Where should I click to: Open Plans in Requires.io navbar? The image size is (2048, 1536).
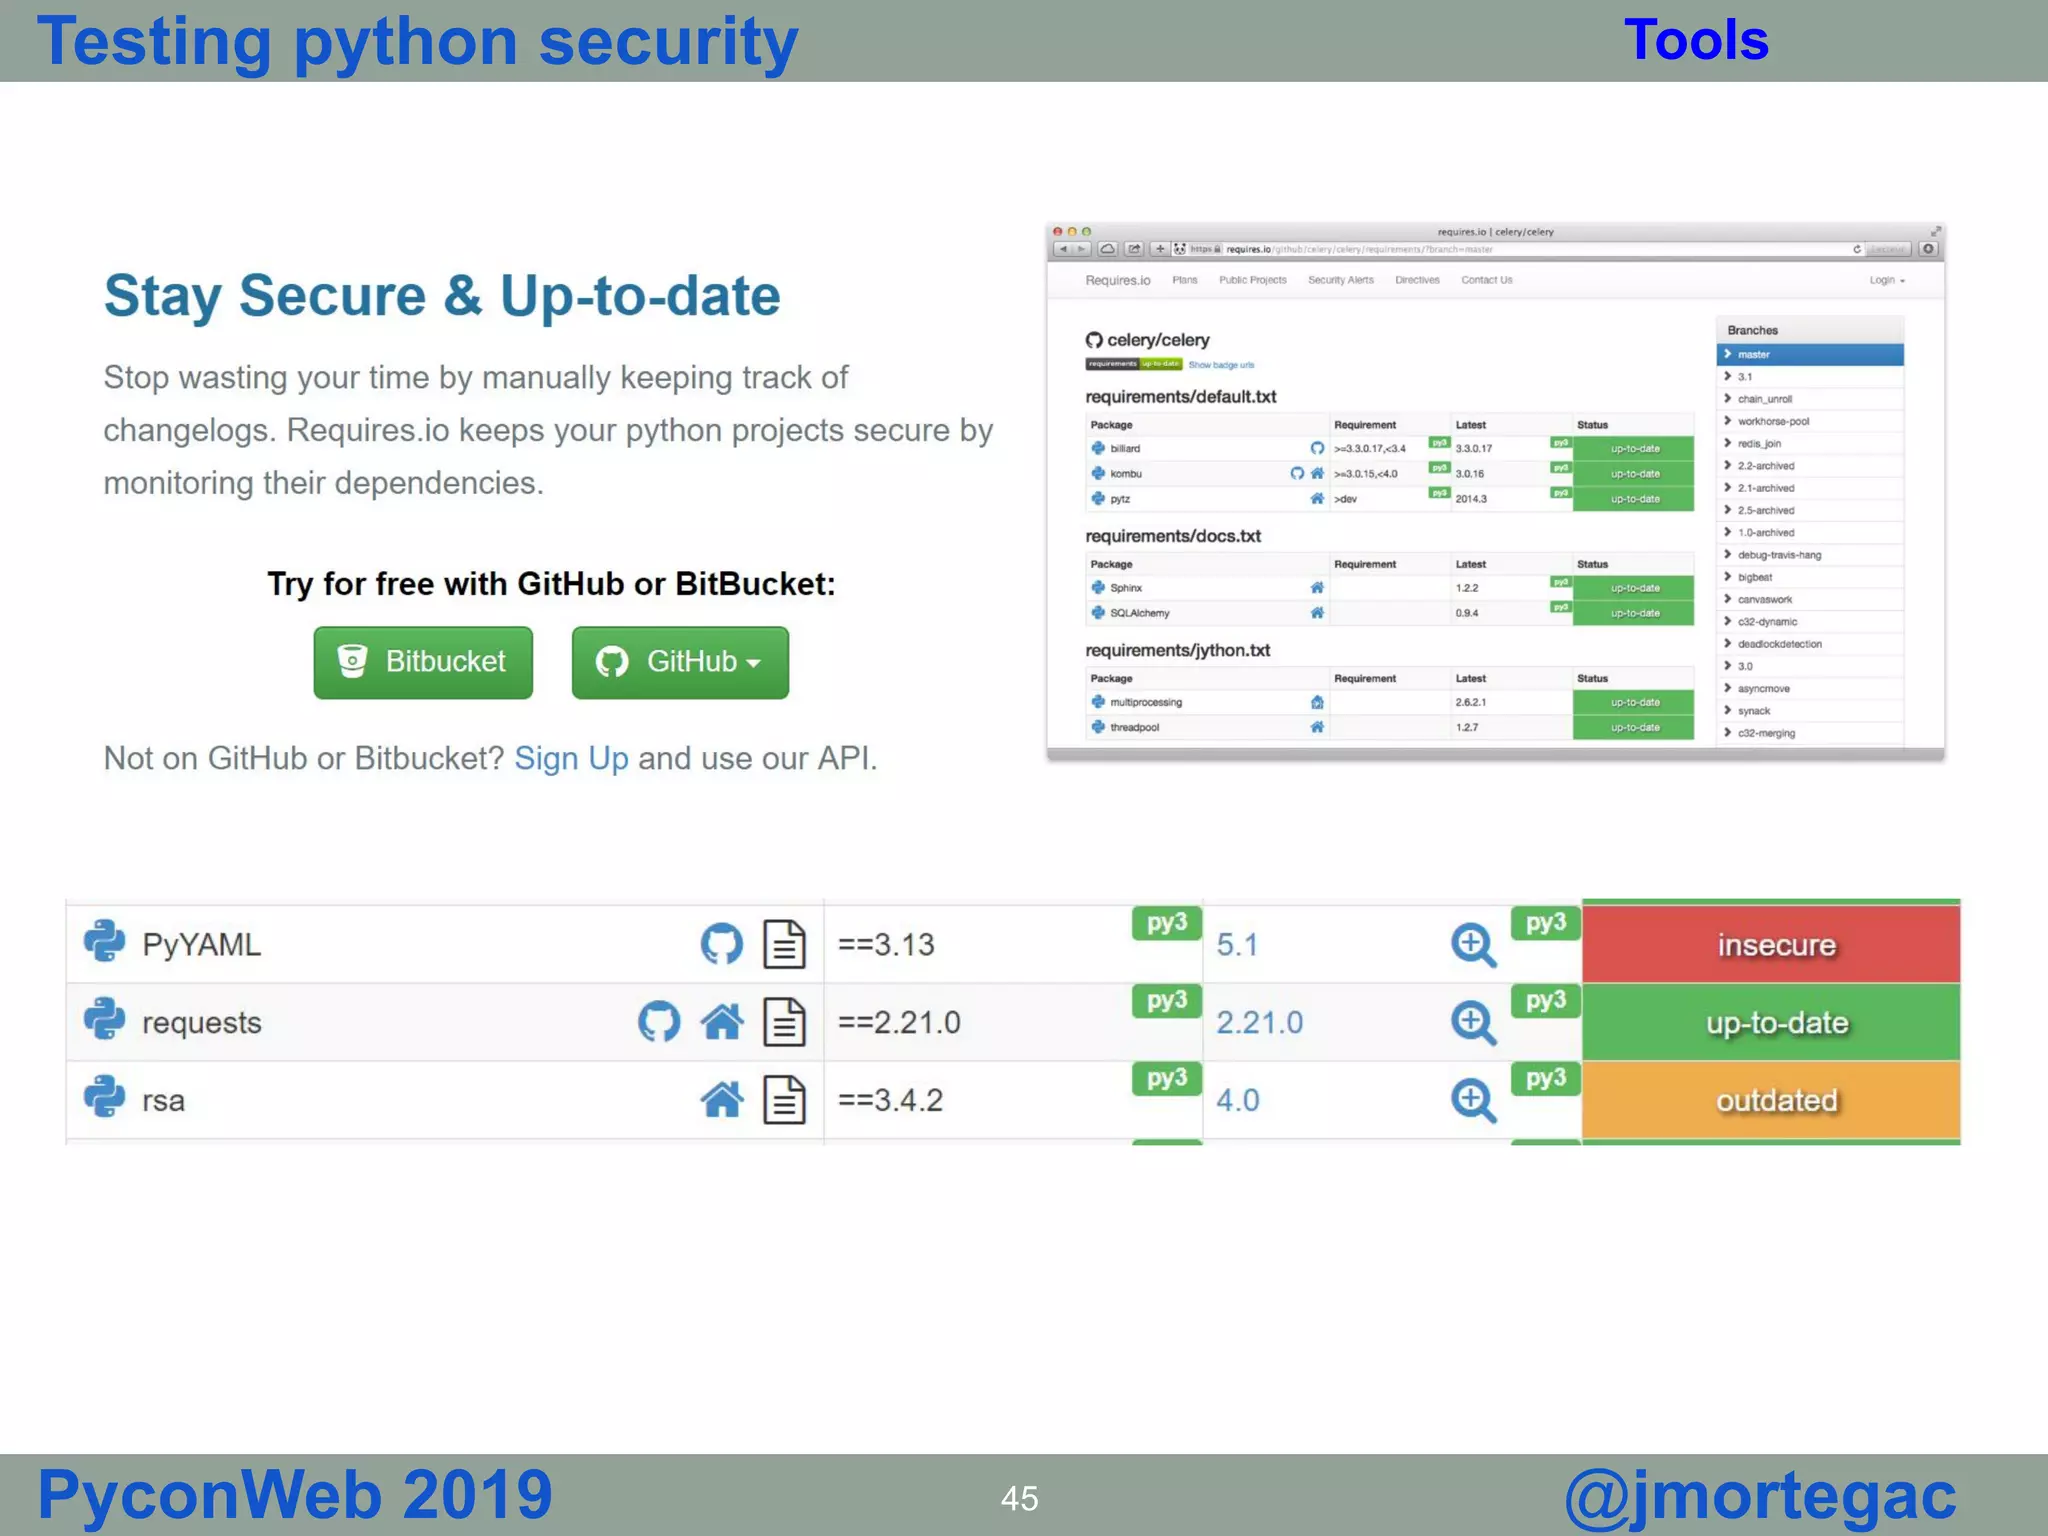point(1185,280)
